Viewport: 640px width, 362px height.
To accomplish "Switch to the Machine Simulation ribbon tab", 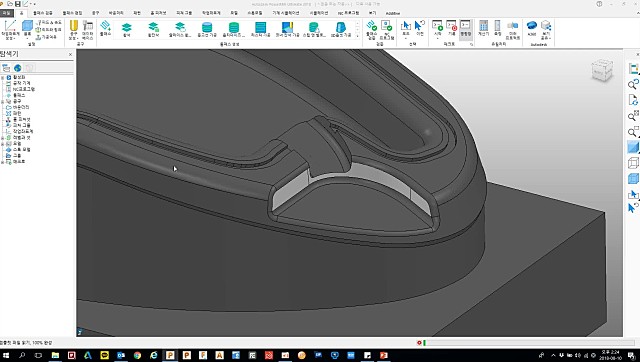I will click(286, 13).
